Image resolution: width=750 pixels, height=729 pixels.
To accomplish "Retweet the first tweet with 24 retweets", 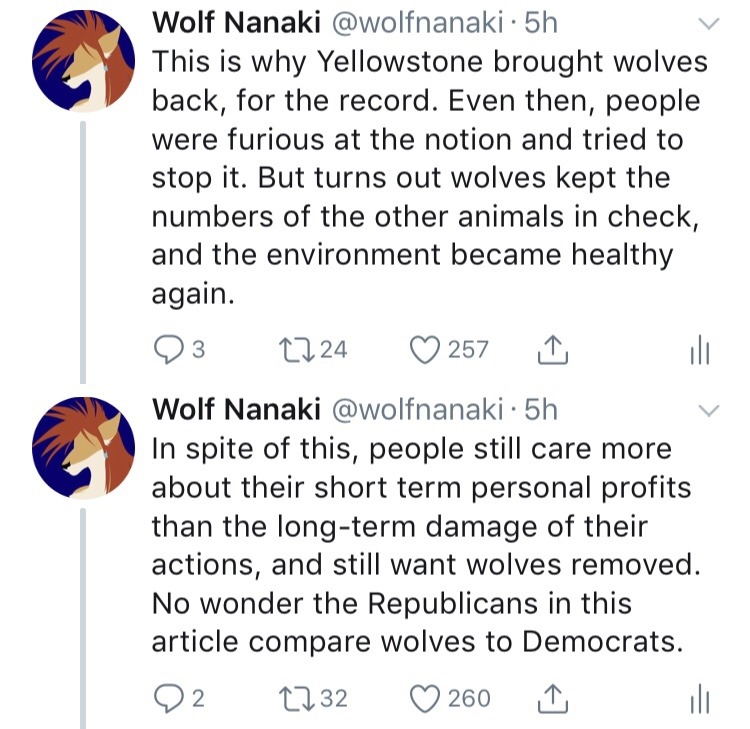I will tap(297, 349).
